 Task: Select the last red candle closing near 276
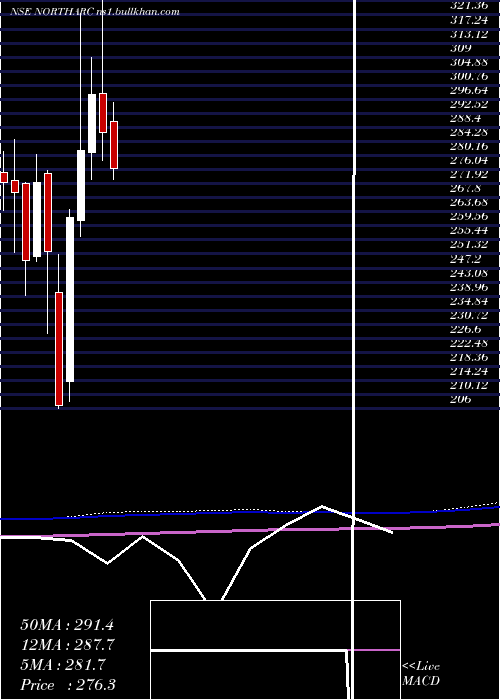[x=114, y=145]
